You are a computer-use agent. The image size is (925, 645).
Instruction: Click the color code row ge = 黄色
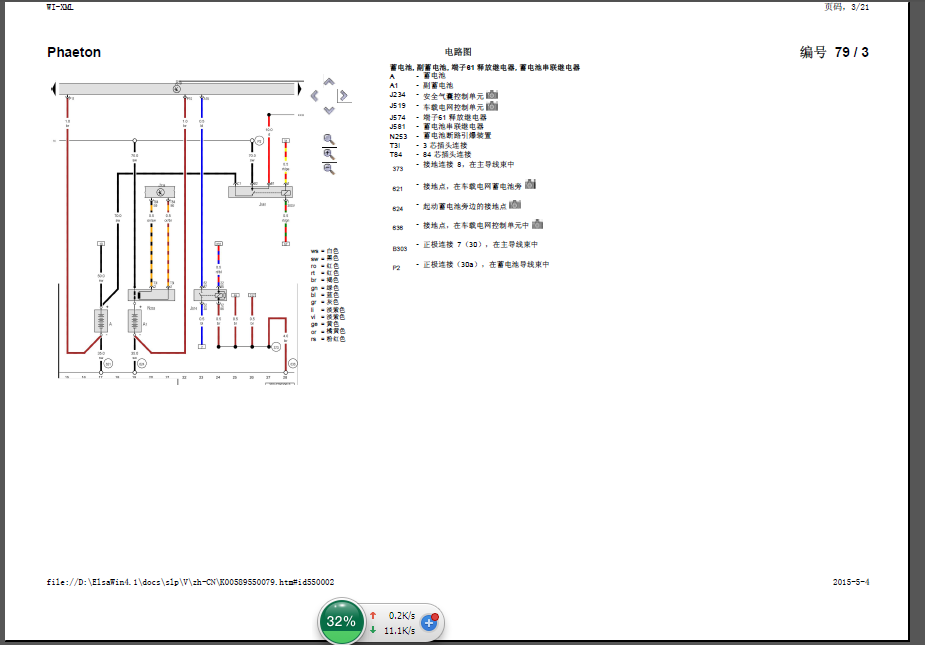pyautogui.click(x=324, y=324)
